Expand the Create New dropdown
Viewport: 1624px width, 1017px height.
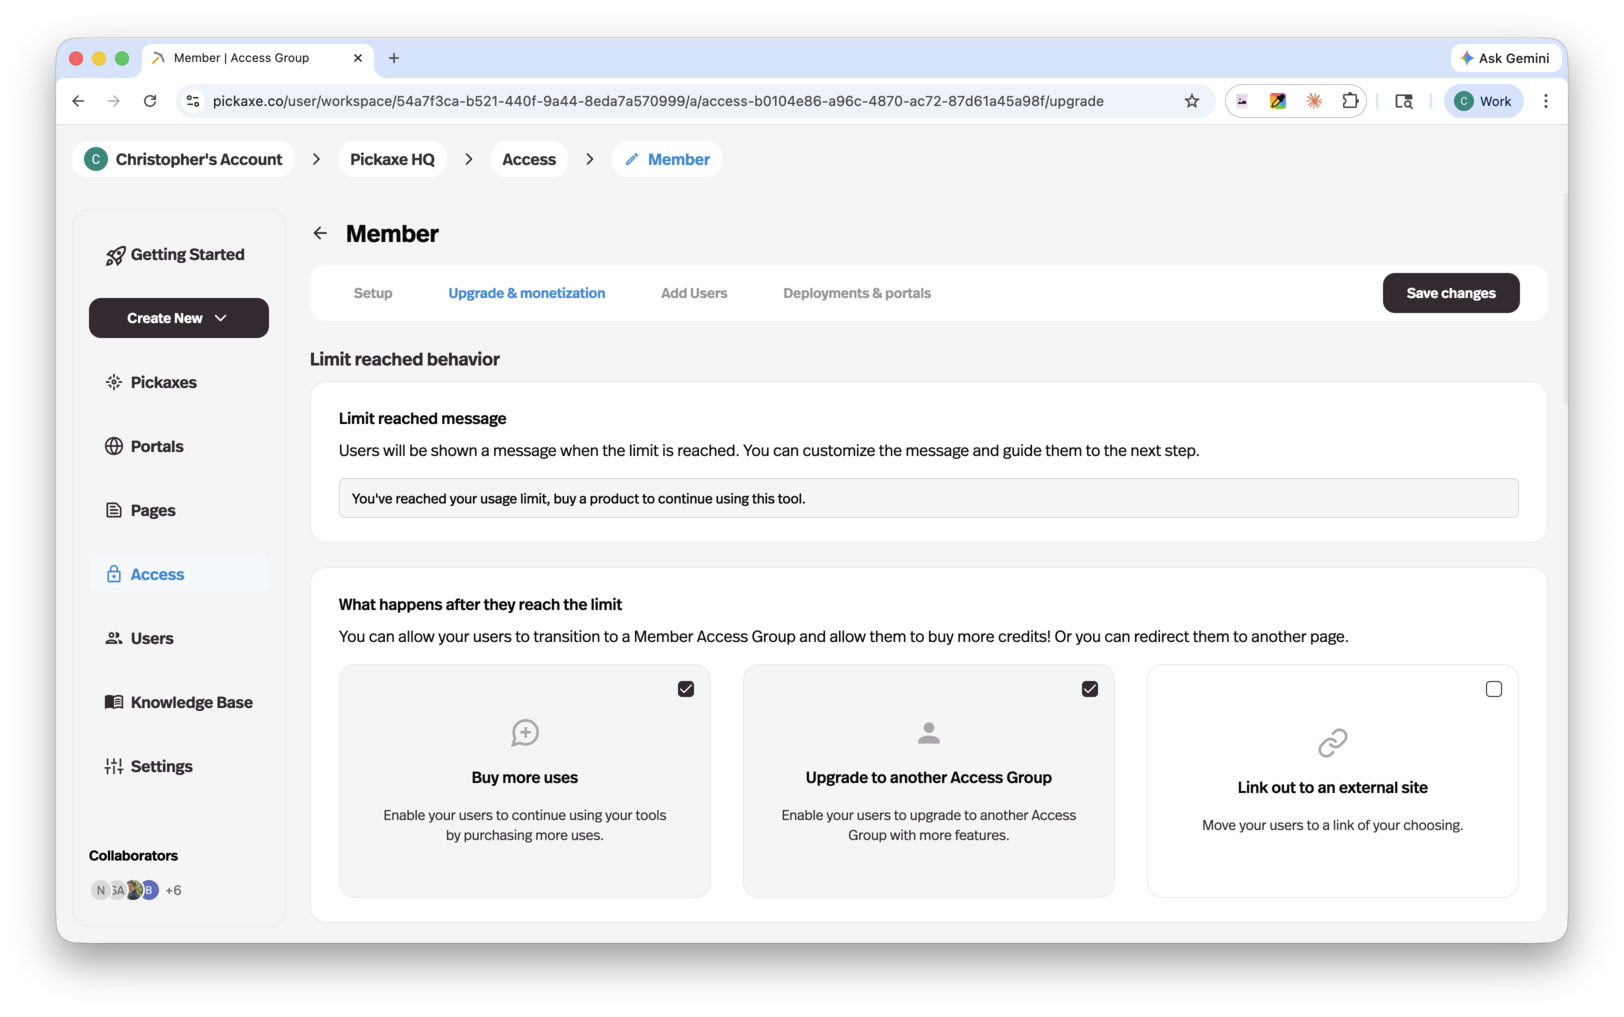(179, 318)
